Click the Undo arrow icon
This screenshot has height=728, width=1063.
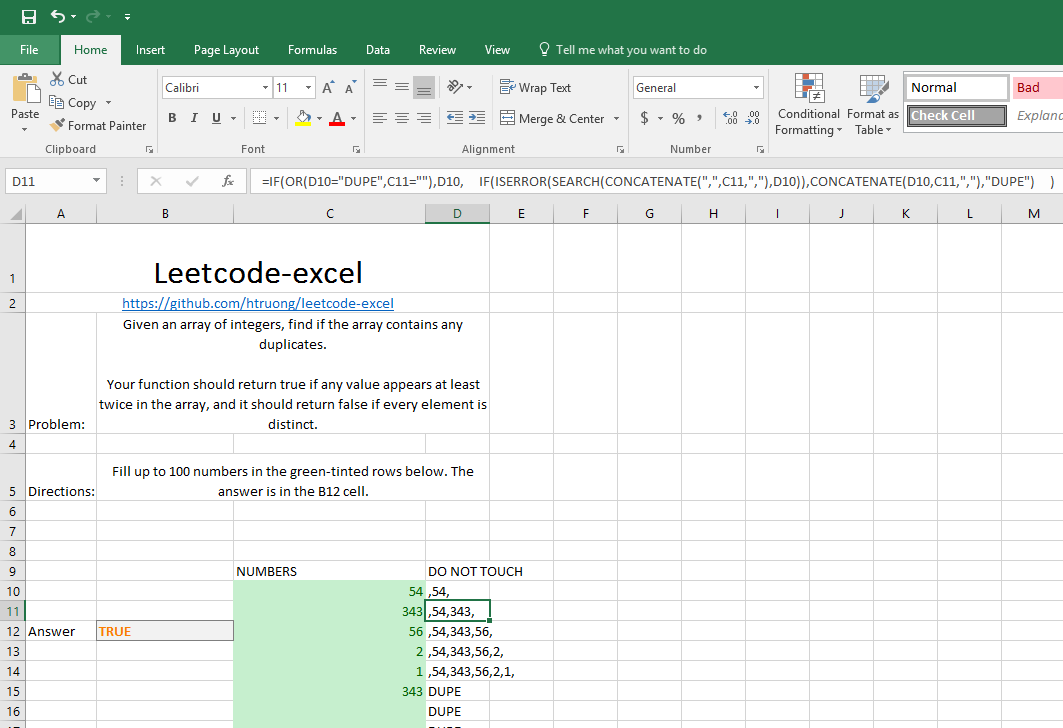pyautogui.click(x=58, y=16)
